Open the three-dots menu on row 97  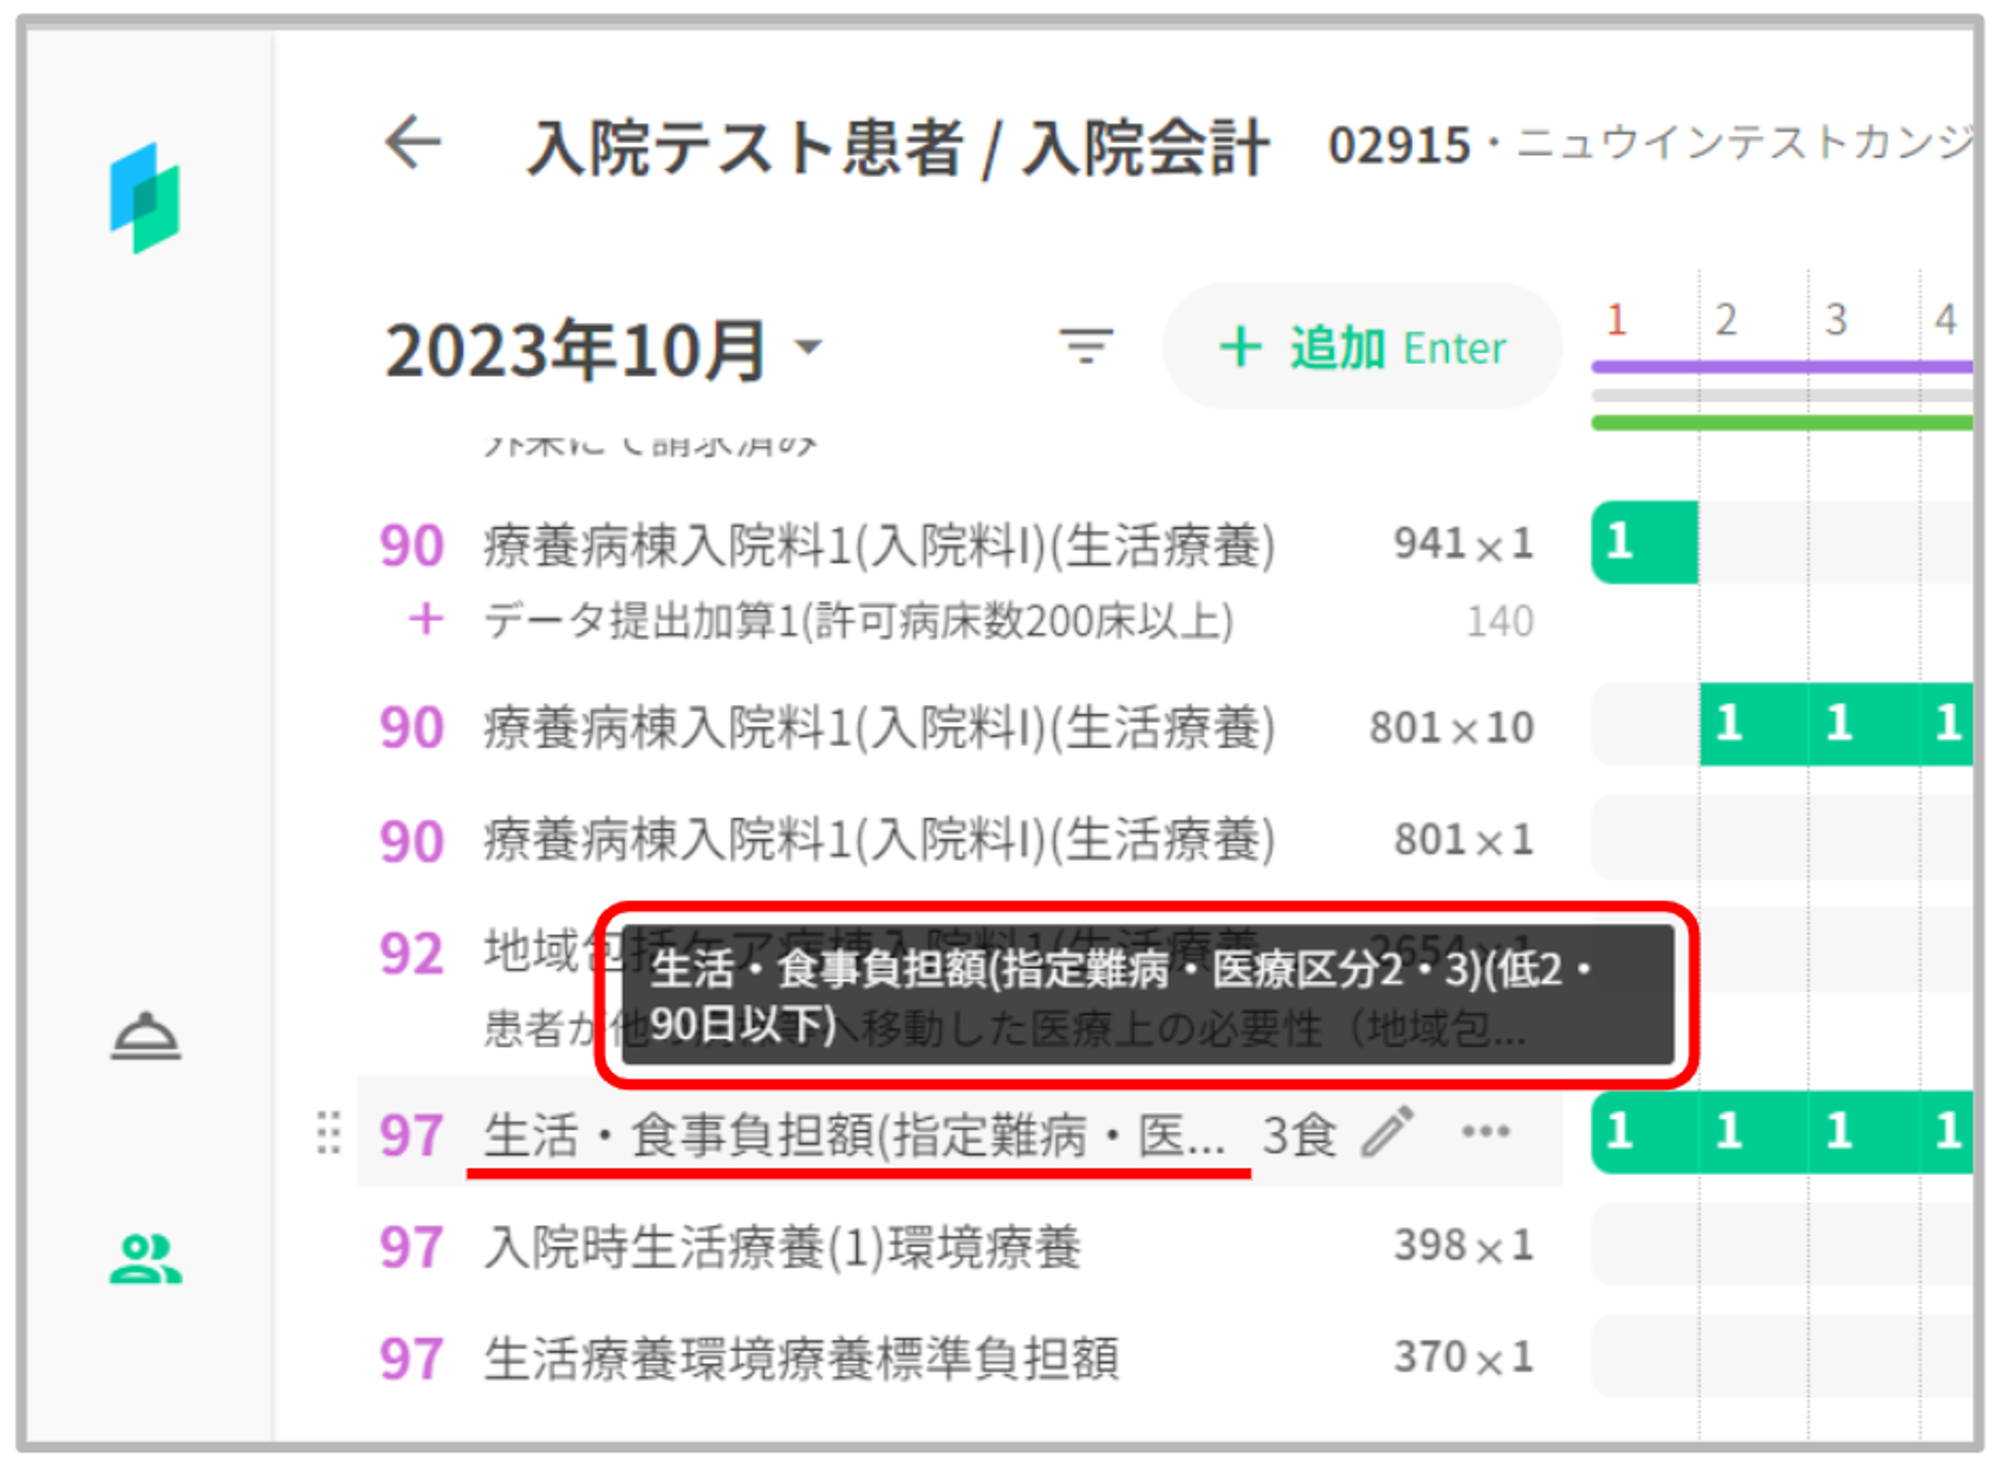[1485, 1132]
